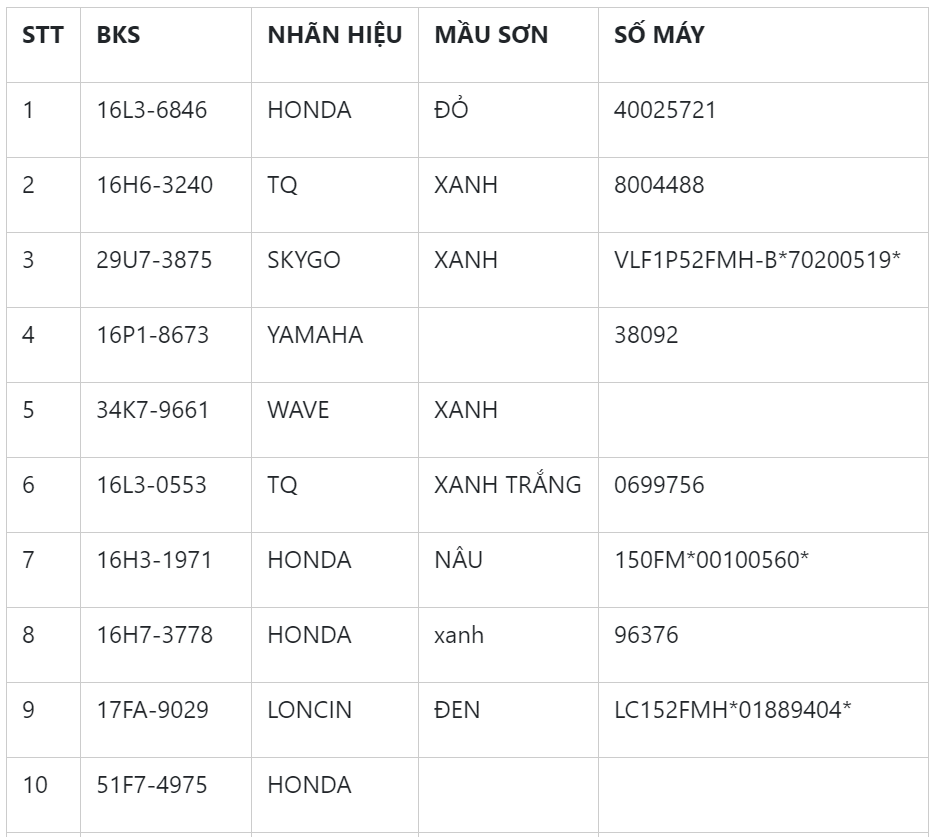This screenshot has width=931, height=837.
Task: Click the BKS column header
Action: coord(118,35)
